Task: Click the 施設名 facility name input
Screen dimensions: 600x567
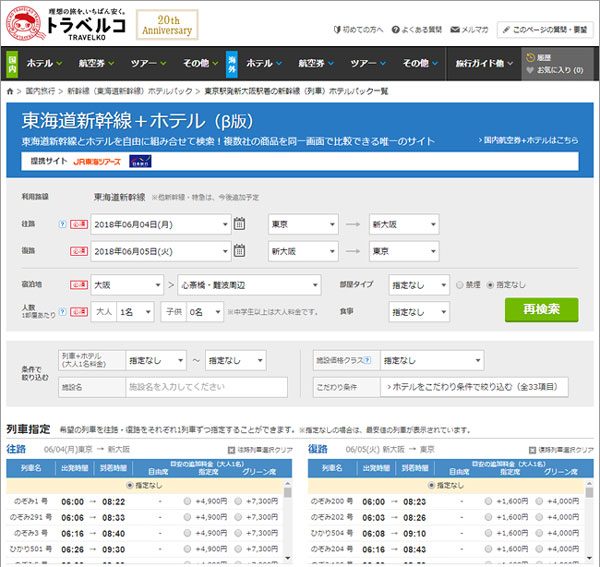Action: (206, 387)
